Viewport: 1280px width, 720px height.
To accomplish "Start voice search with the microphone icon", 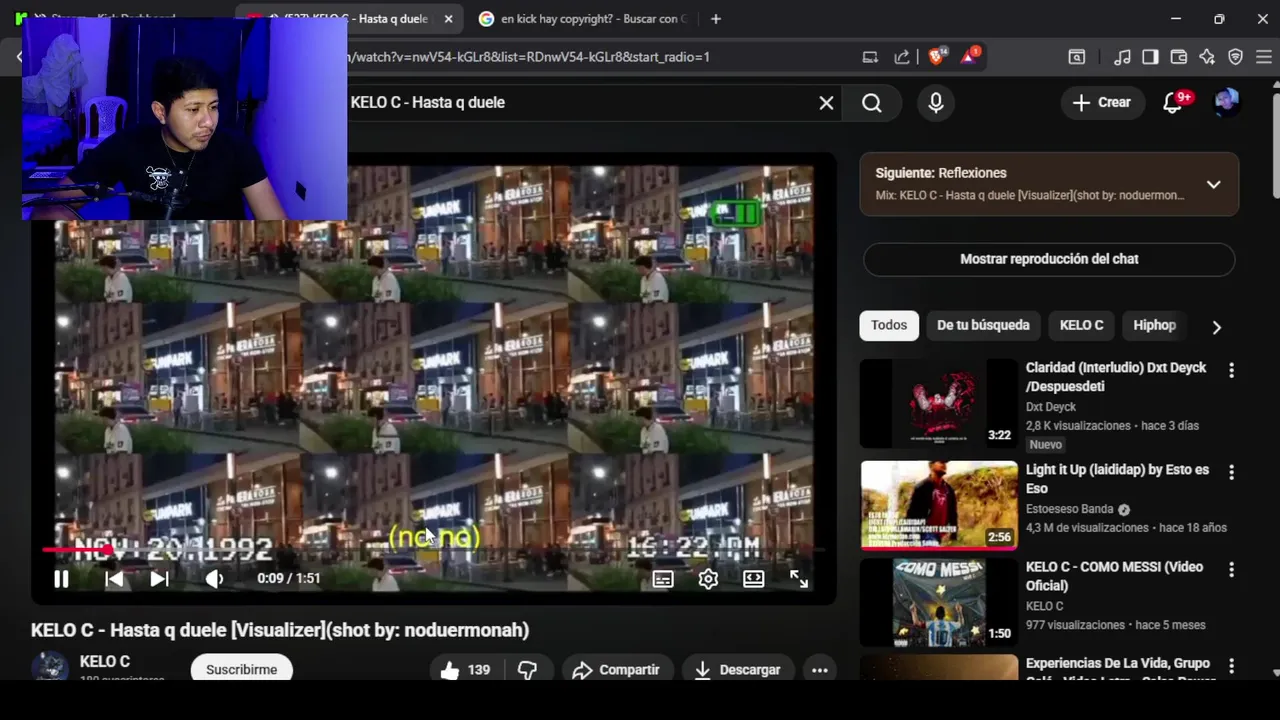I will [936, 103].
